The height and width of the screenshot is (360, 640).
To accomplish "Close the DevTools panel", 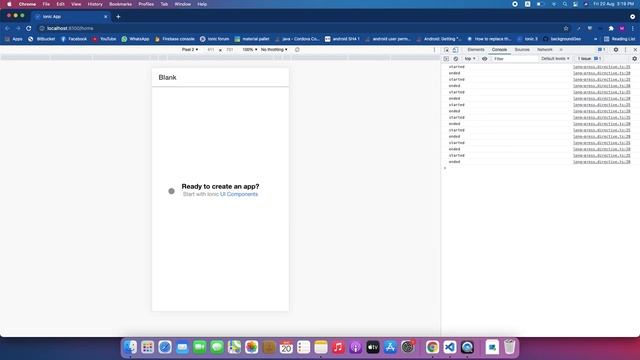I will (x=635, y=50).
